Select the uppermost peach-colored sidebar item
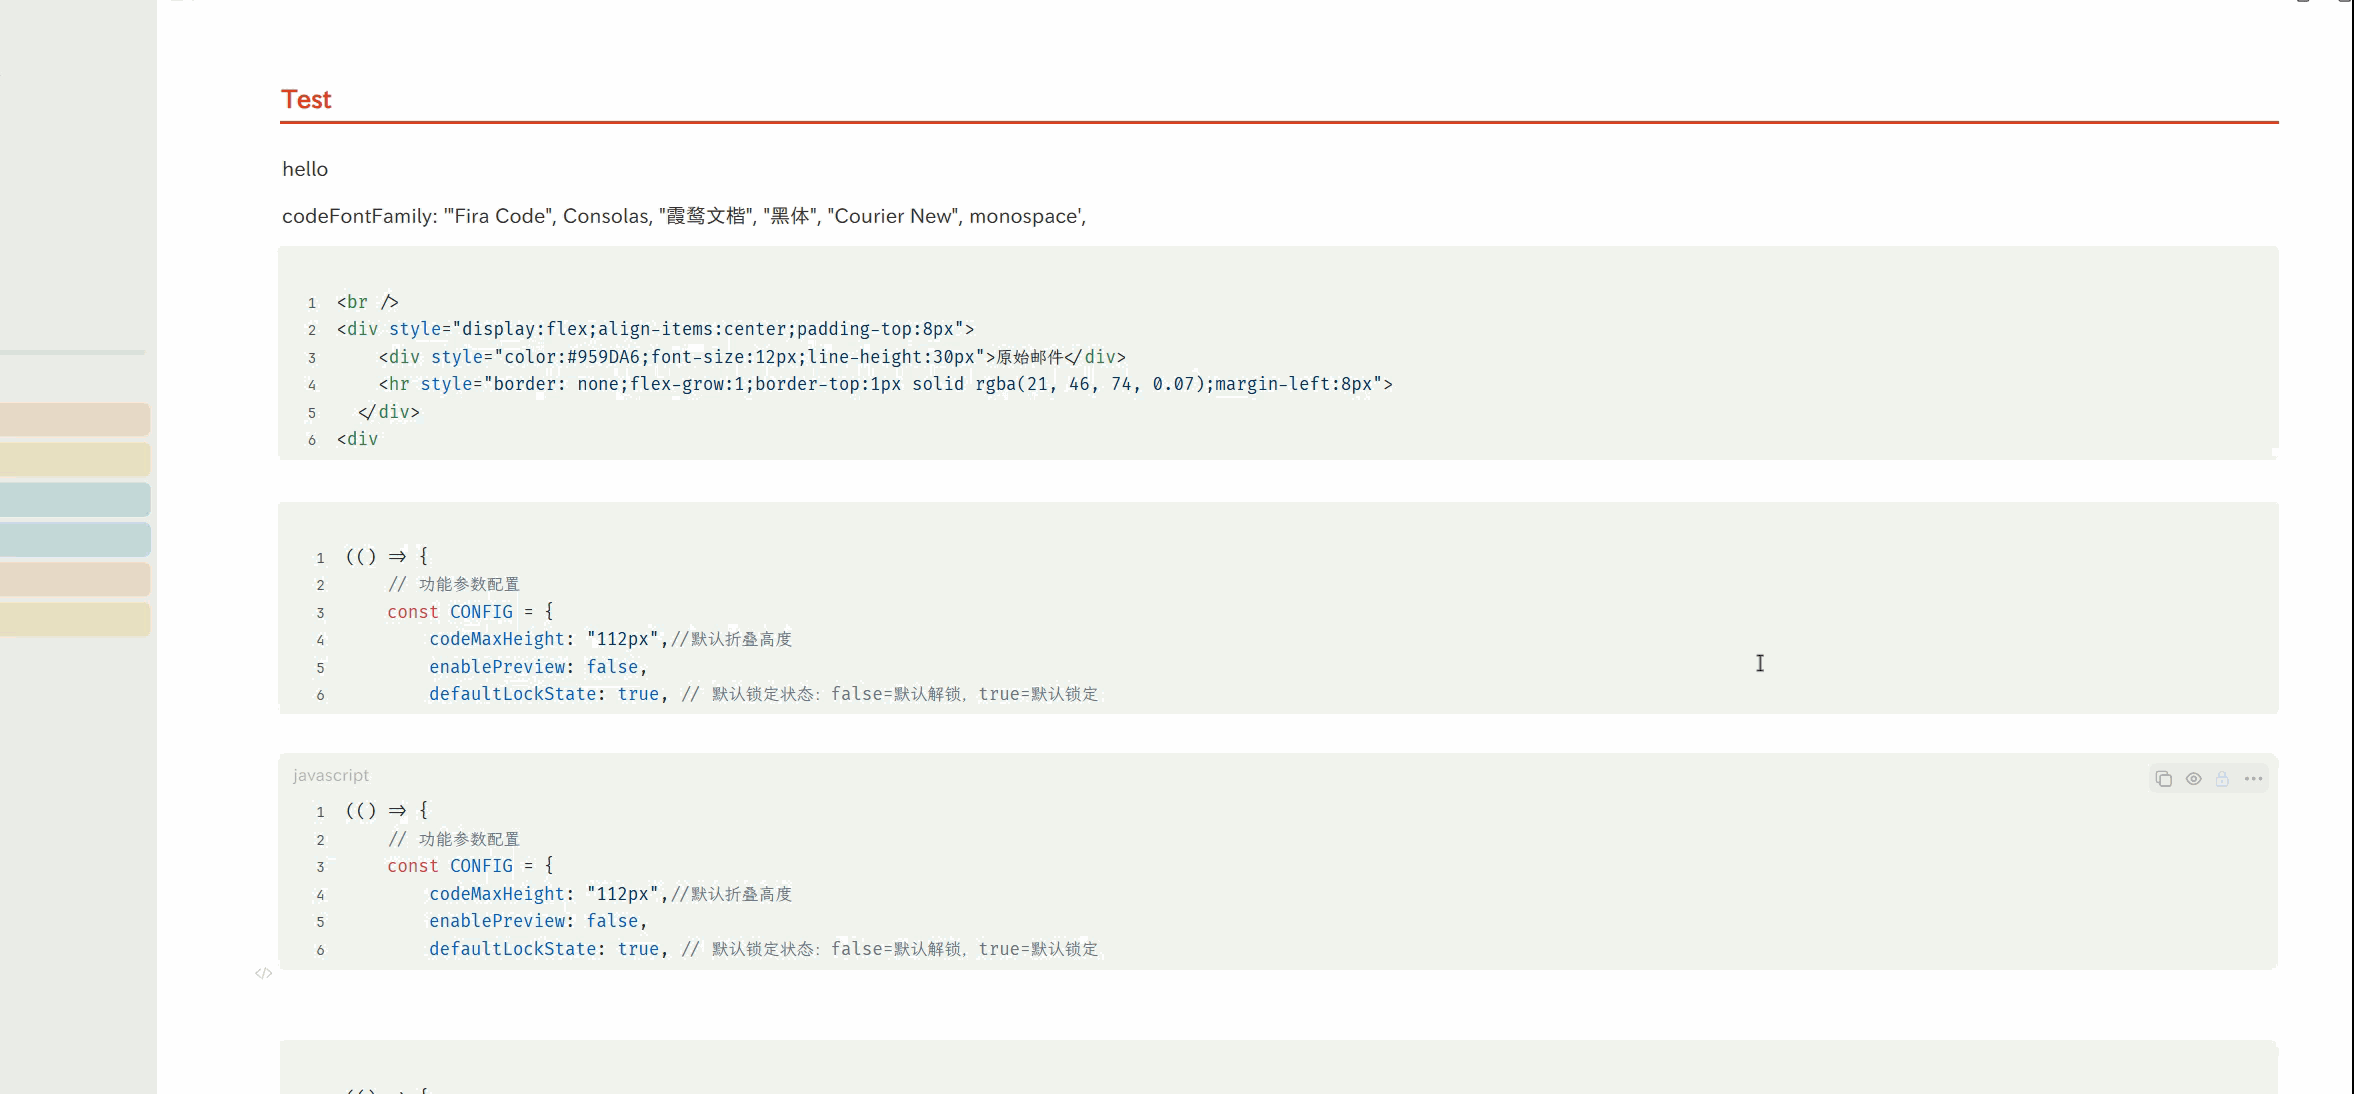The image size is (2354, 1094). (x=74, y=420)
